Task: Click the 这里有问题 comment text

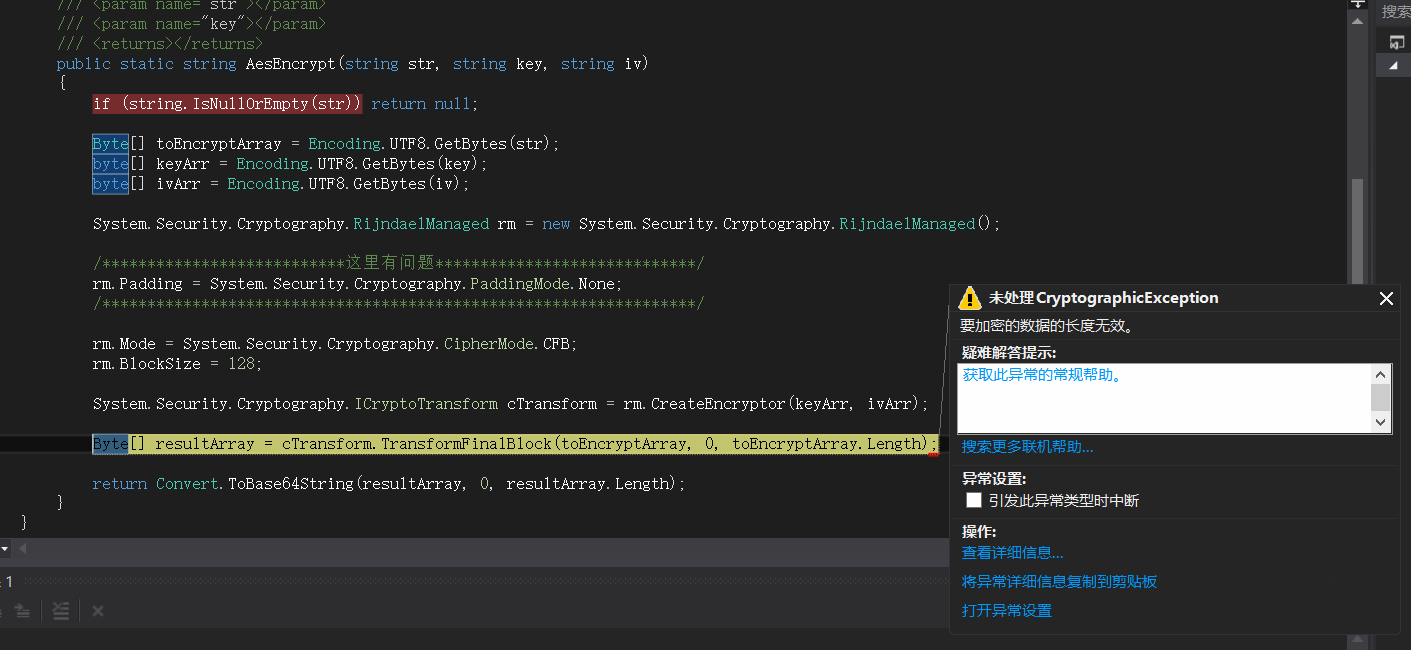Action: coord(390,263)
